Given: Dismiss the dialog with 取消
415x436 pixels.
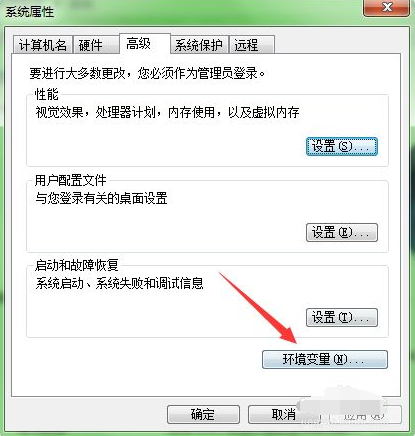Looking at the screenshot, I should [284, 414].
